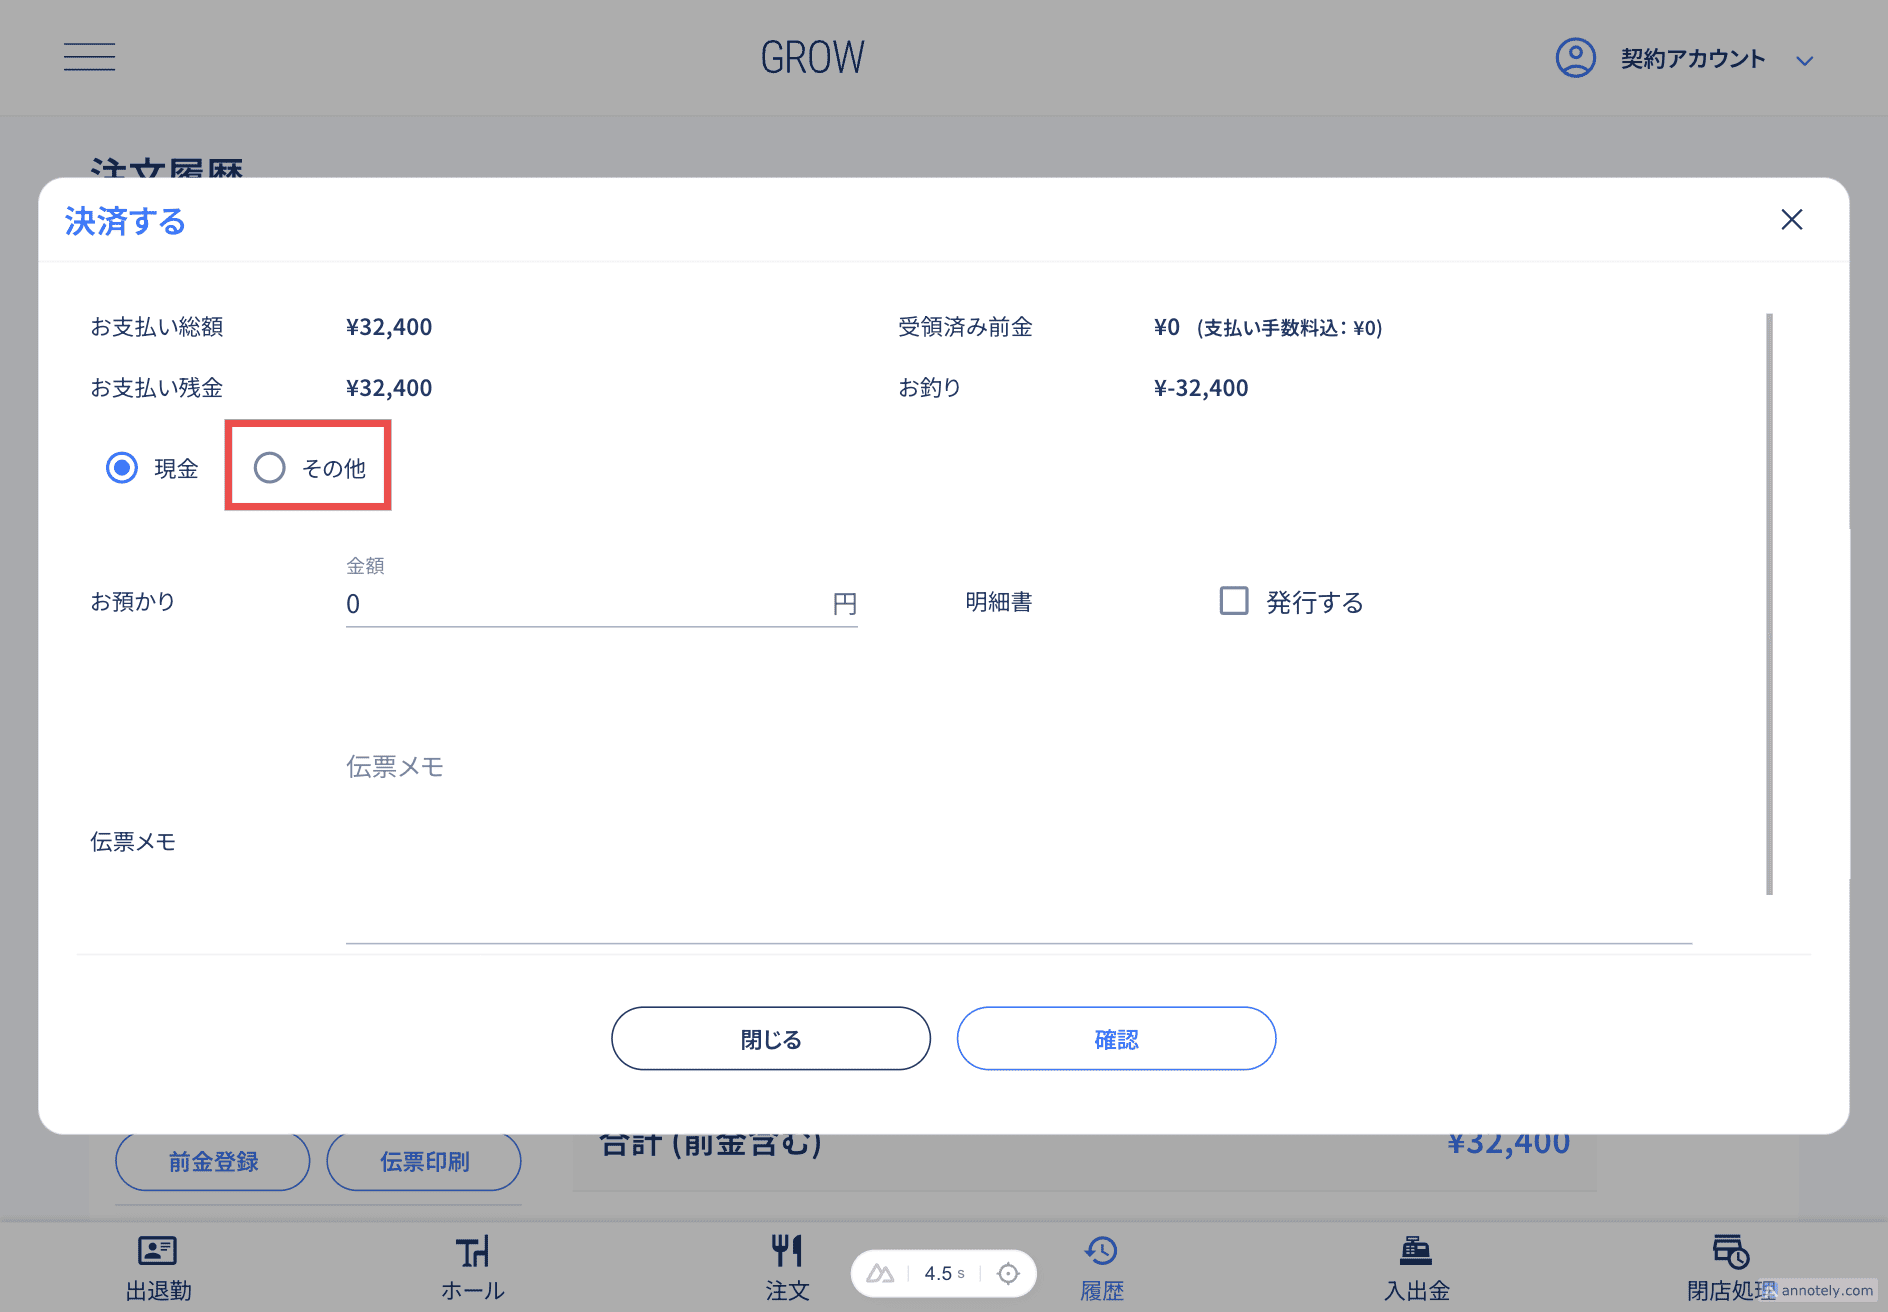The width and height of the screenshot is (1888, 1312).
Task: Click the profile avatar icon
Action: point(1575,58)
